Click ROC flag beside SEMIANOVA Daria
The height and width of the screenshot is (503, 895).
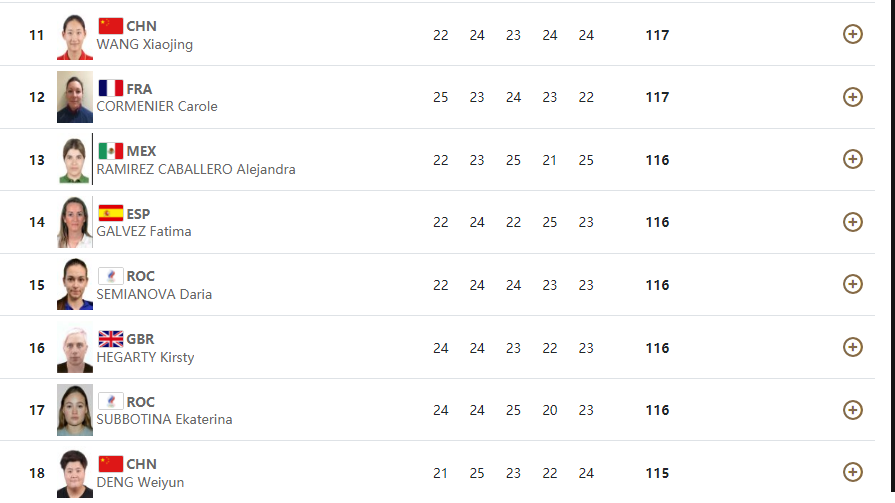[x=111, y=276]
